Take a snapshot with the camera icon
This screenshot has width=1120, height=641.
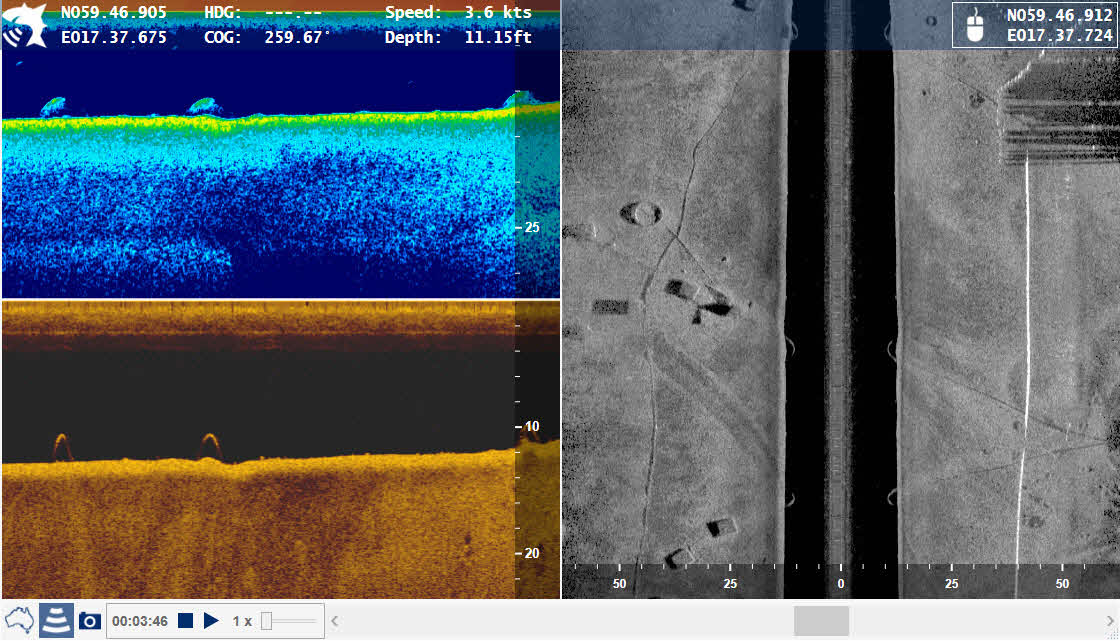90,621
